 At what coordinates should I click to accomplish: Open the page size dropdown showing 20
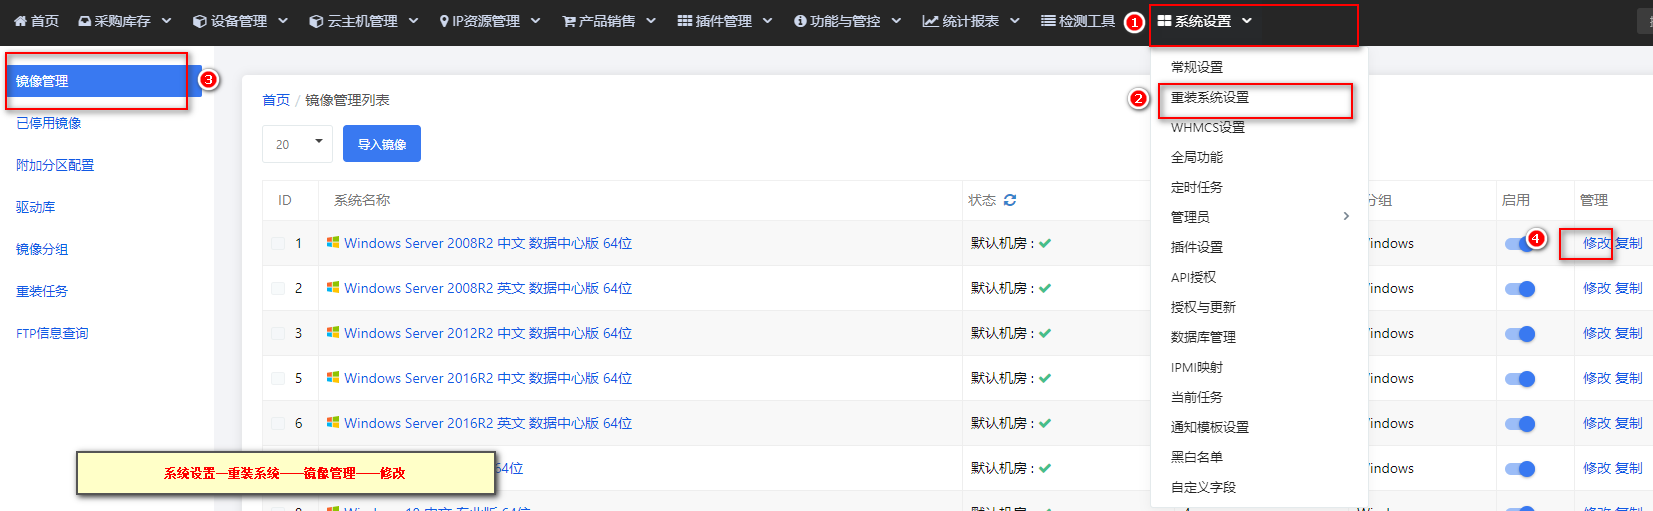297,144
